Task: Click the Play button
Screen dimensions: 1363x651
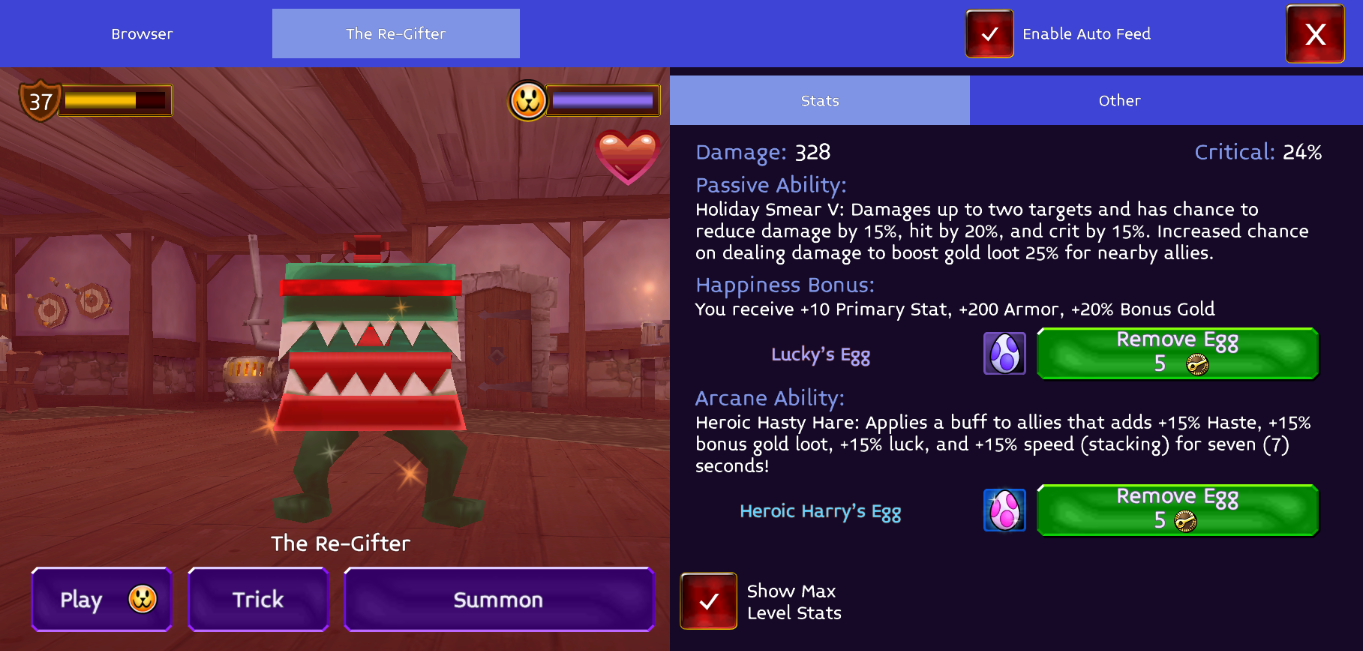Action: point(101,599)
